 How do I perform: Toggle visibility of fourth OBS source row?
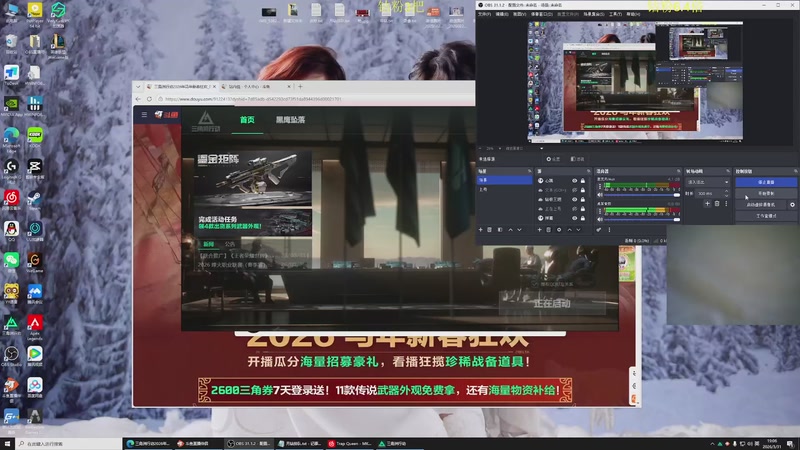coord(574,209)
